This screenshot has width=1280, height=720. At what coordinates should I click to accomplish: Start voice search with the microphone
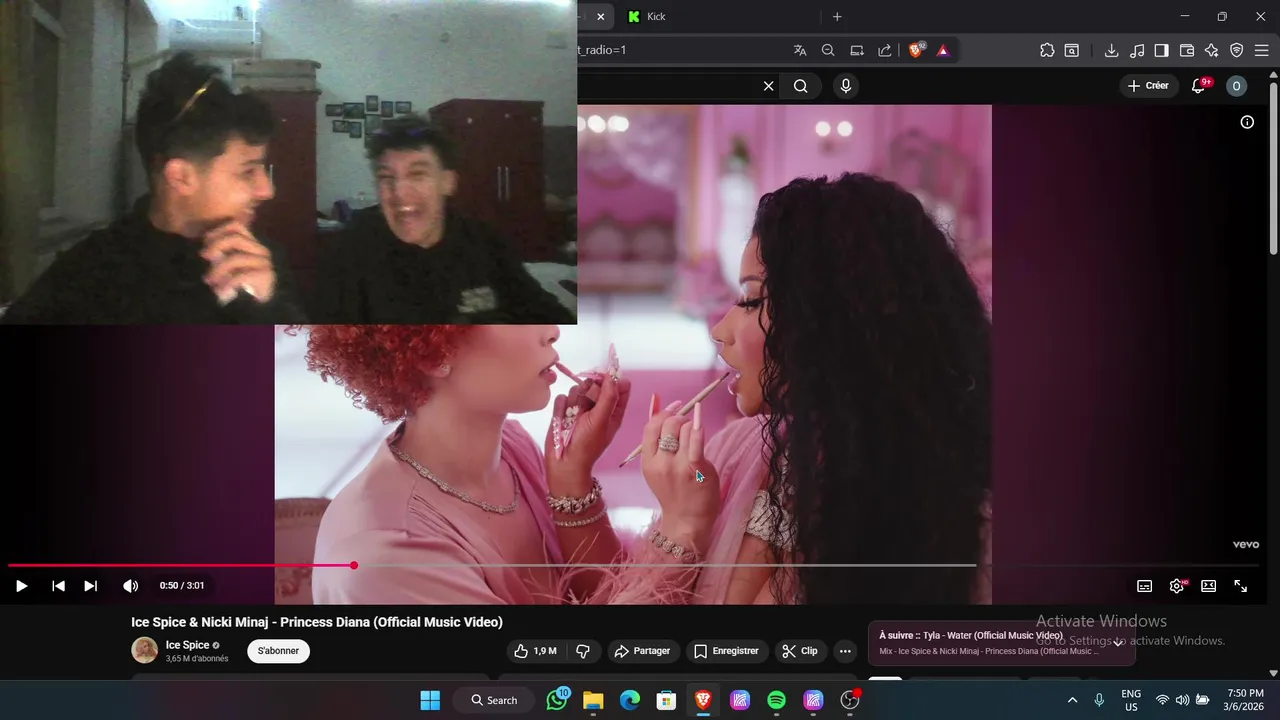tap(846, 86)
